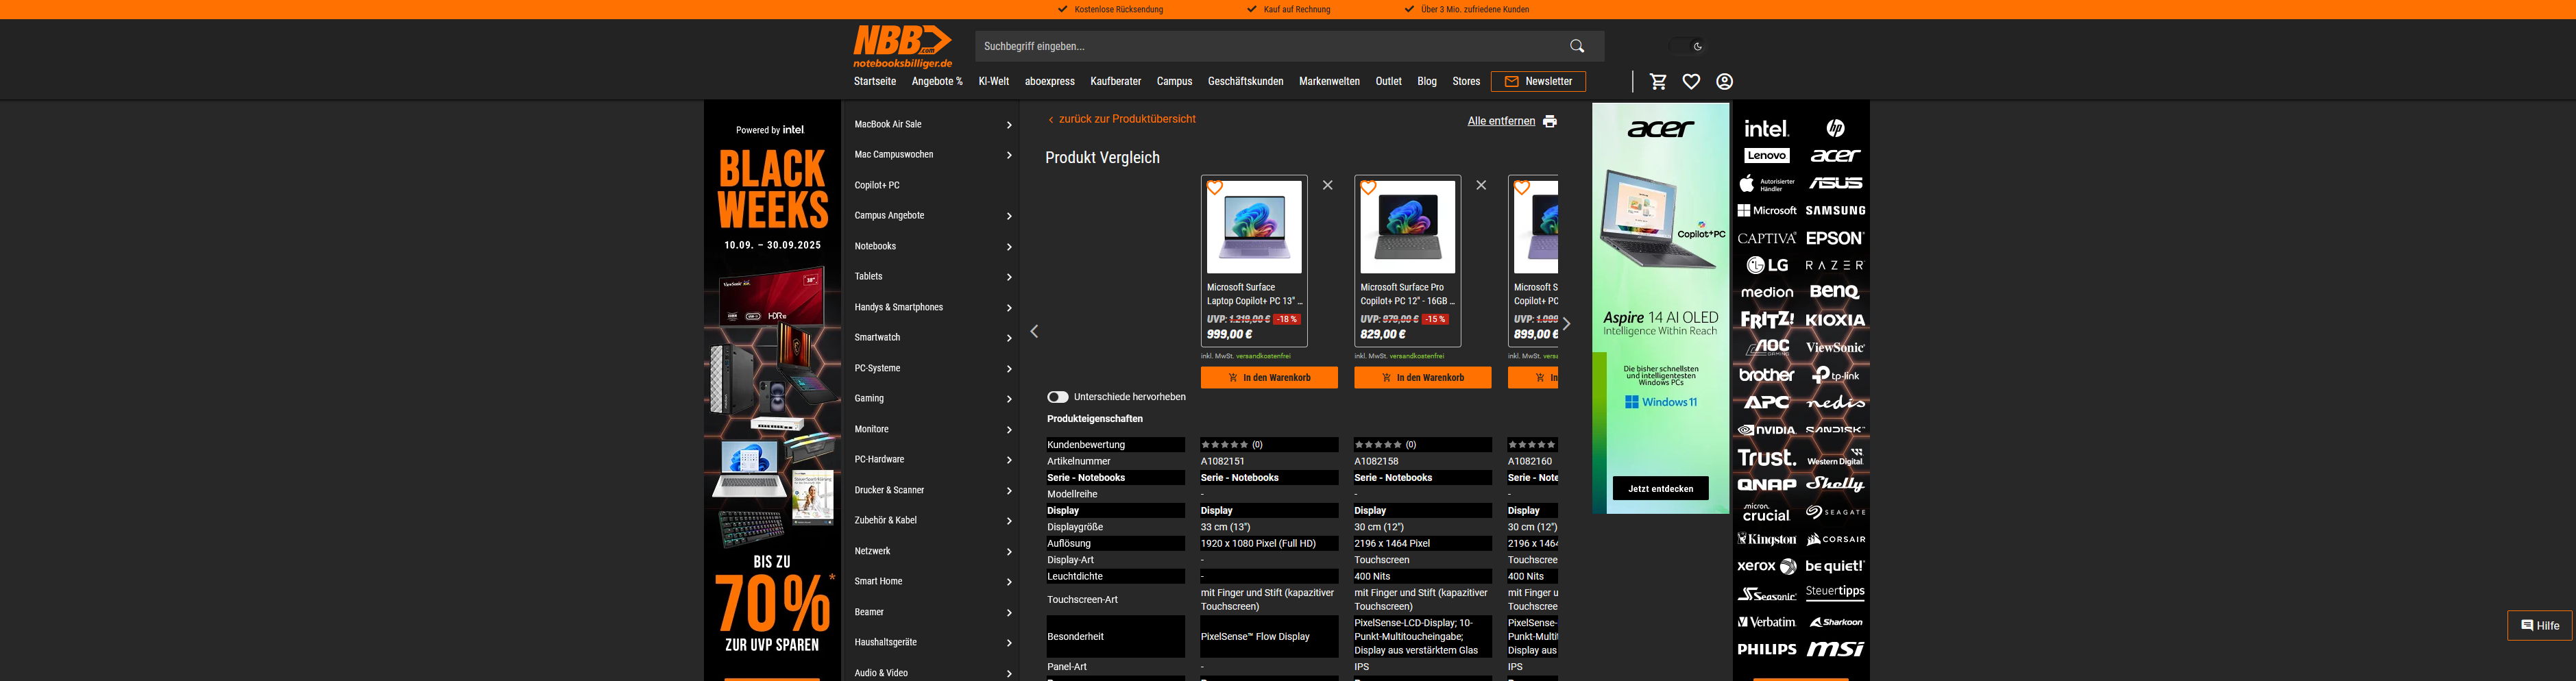Click the Razer brand logo
The image size is (2576, 681).
1835,266
